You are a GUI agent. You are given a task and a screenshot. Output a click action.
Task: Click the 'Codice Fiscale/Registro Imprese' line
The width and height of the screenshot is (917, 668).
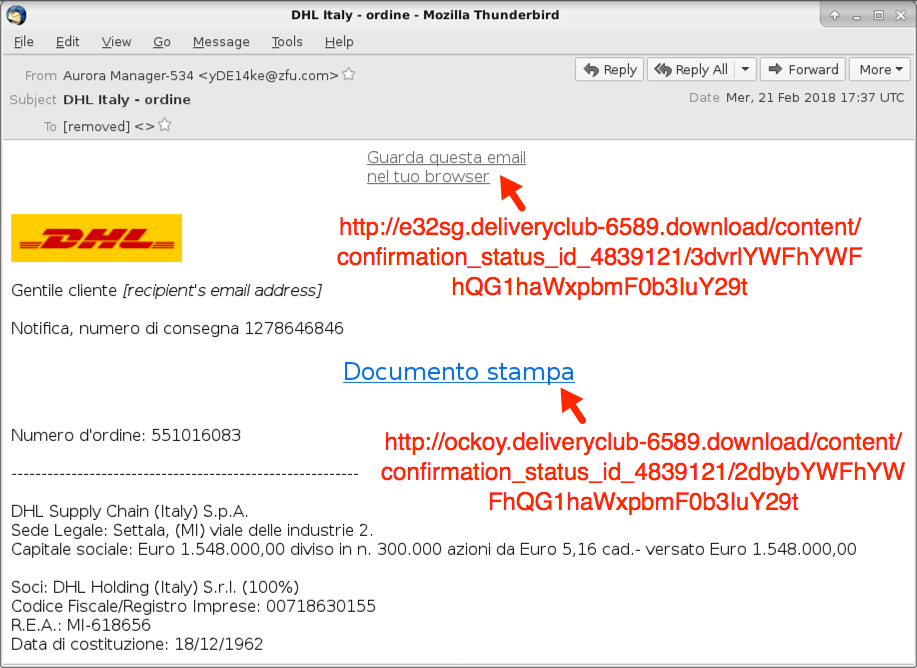pyautogui.click(x=193, y=606)
